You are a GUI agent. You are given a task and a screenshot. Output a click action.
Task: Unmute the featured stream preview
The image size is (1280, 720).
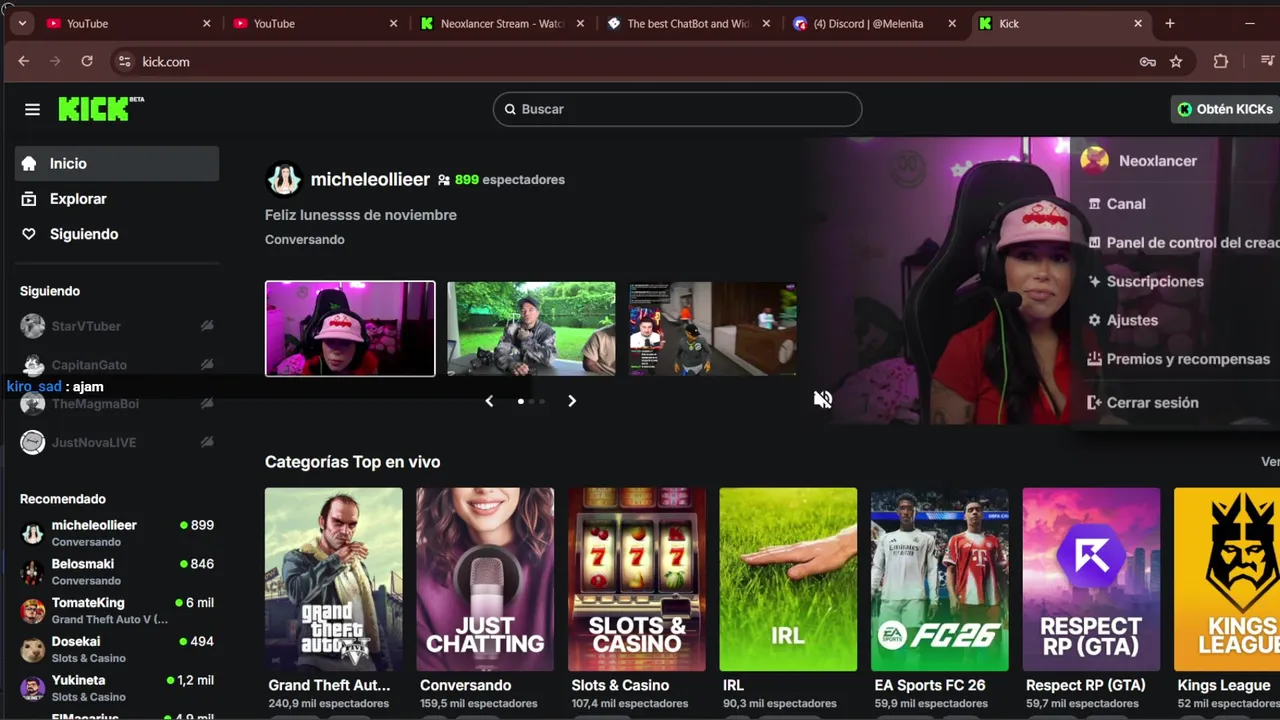tap(823, 399)
